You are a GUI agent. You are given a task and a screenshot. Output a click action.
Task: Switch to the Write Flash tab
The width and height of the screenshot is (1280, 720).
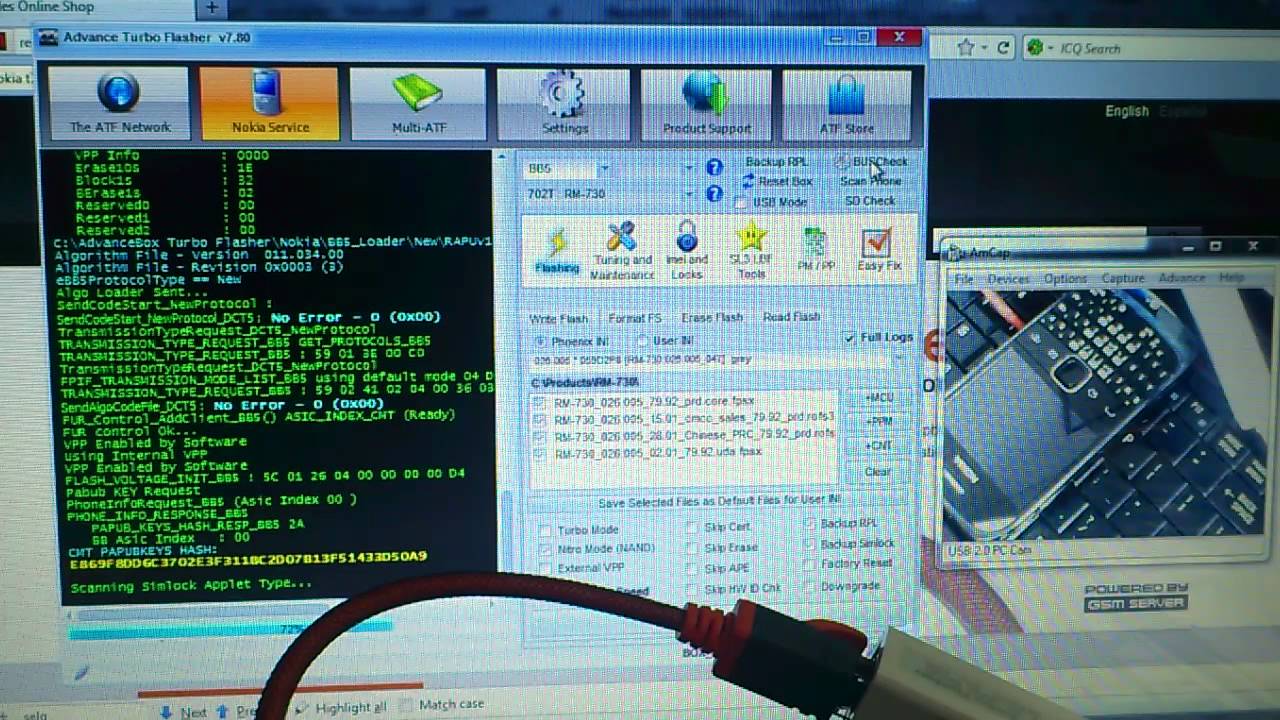[x=558, y=318]
